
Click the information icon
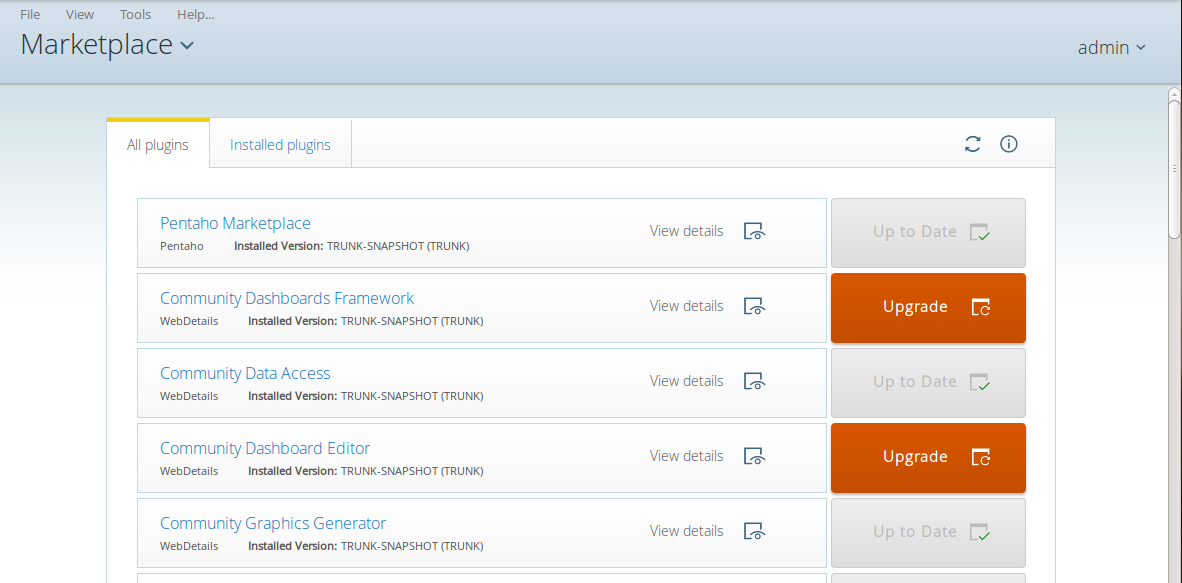point(1009,144)
